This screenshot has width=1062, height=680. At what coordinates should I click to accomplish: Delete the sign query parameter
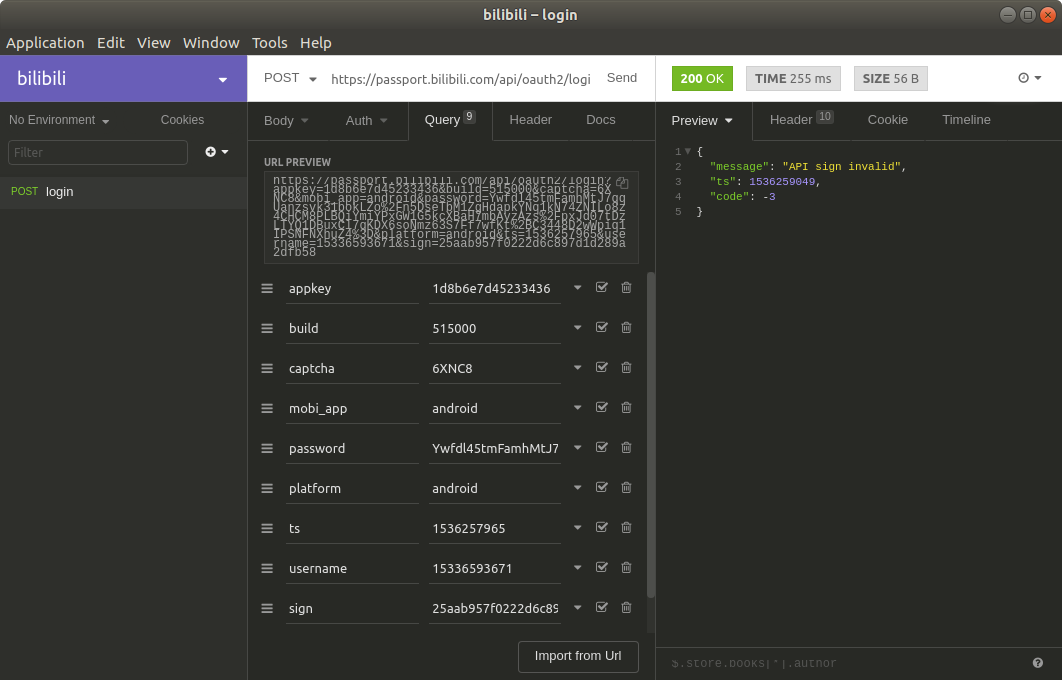(626, 608)
